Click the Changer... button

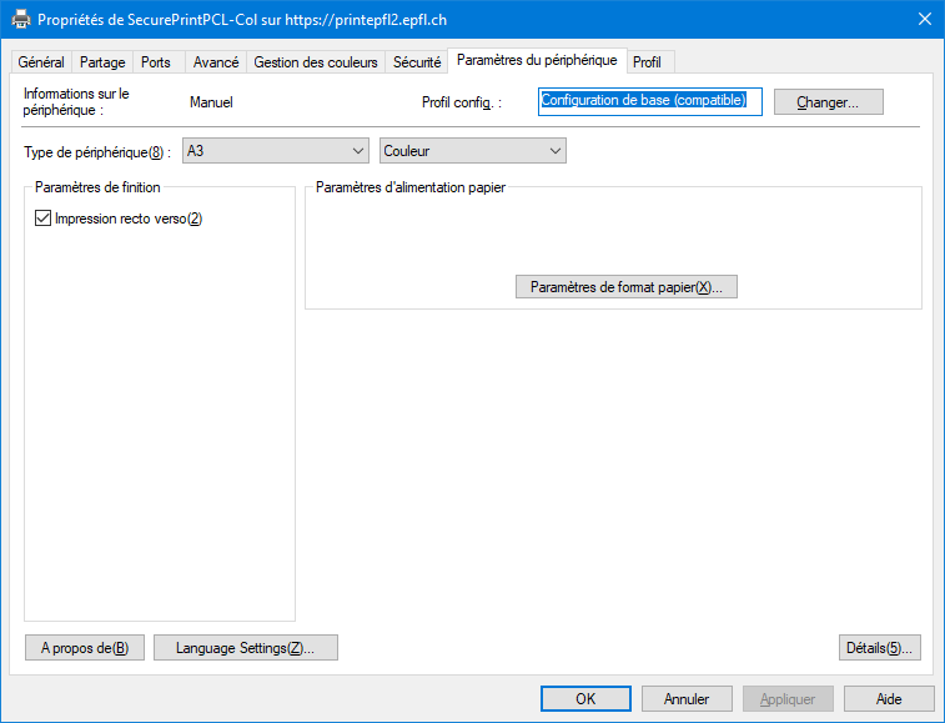[x=828, y=102]
